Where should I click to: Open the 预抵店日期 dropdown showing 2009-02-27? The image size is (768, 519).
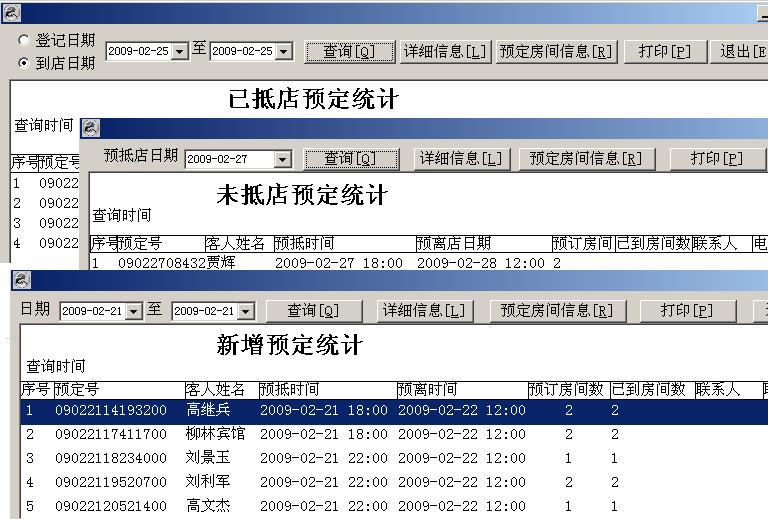(282, 159)
